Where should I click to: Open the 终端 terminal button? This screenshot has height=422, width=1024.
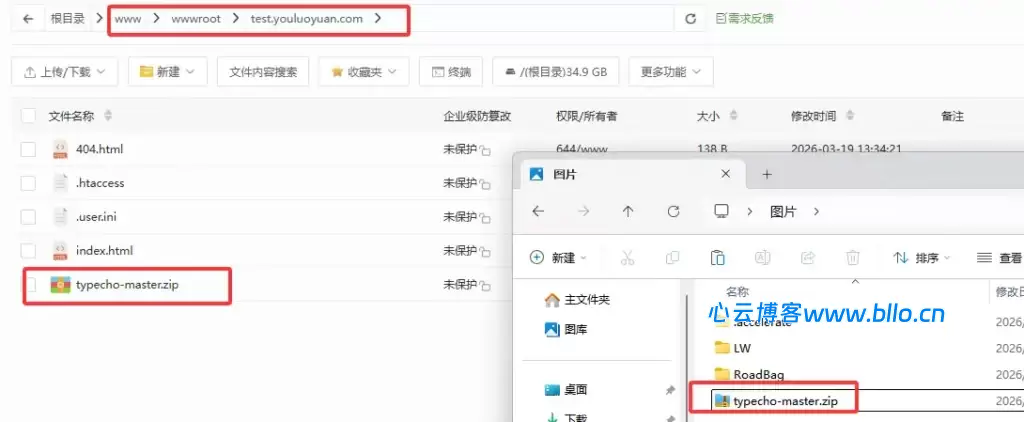click(451, 72)
